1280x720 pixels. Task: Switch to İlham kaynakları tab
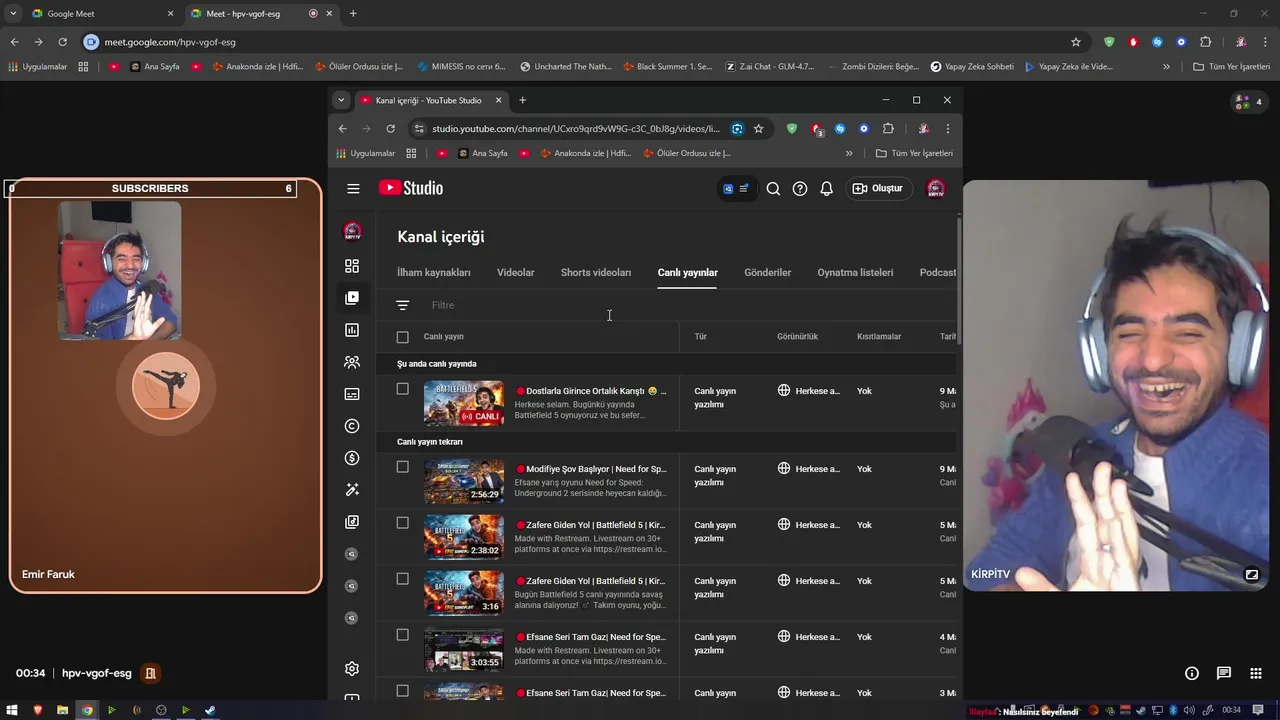coord(434,272)
